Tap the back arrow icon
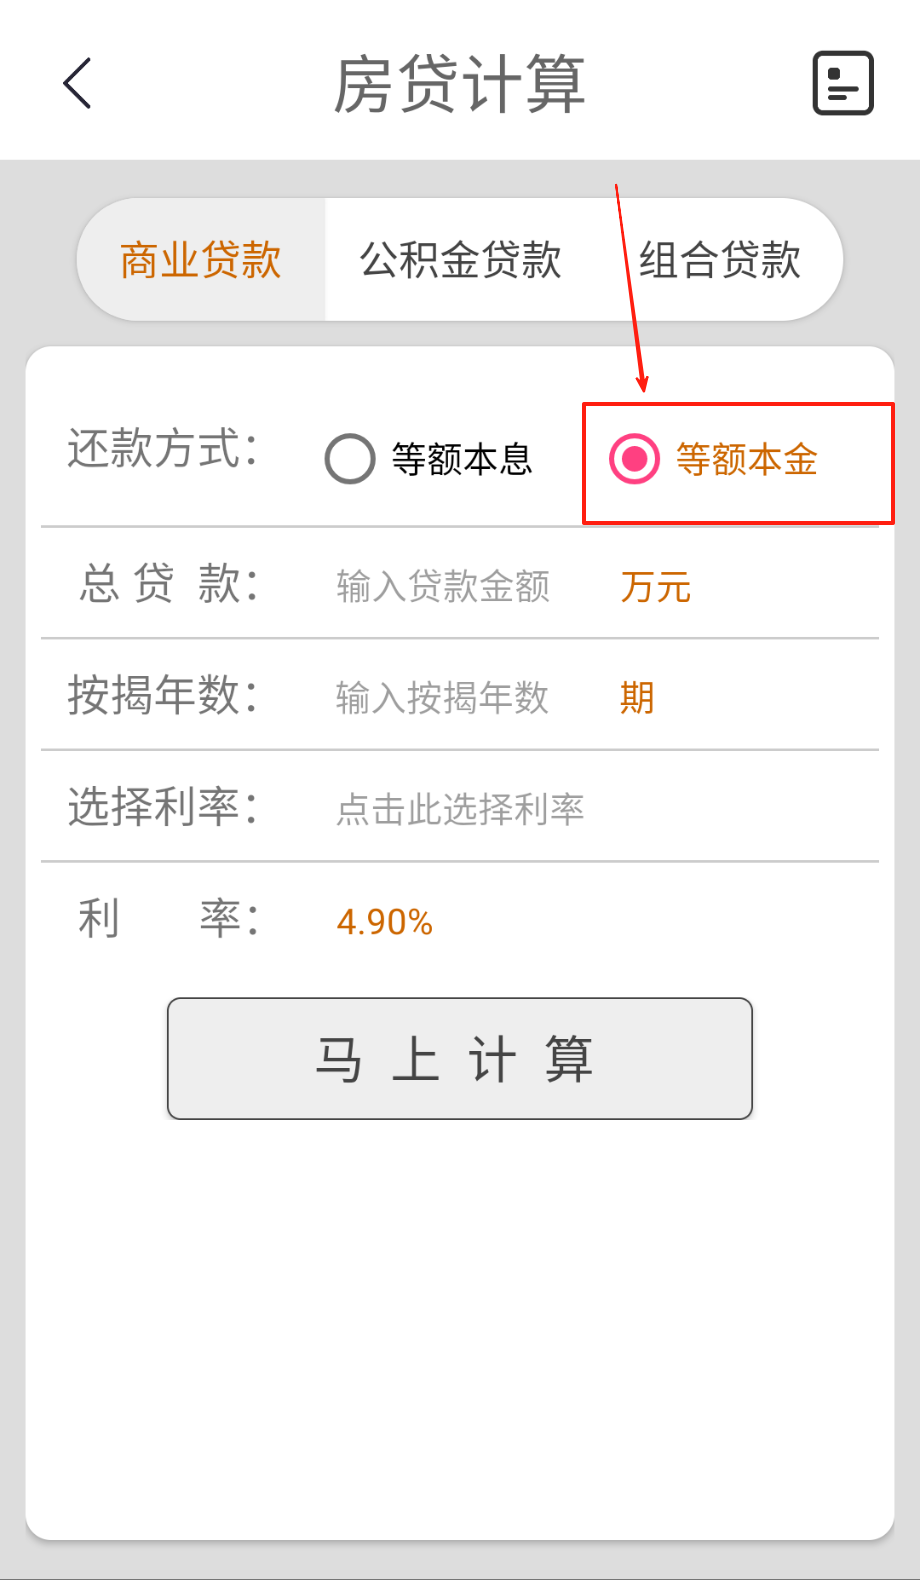The height and width of the screenshot is (1580, 920). (x=78, y=83)
